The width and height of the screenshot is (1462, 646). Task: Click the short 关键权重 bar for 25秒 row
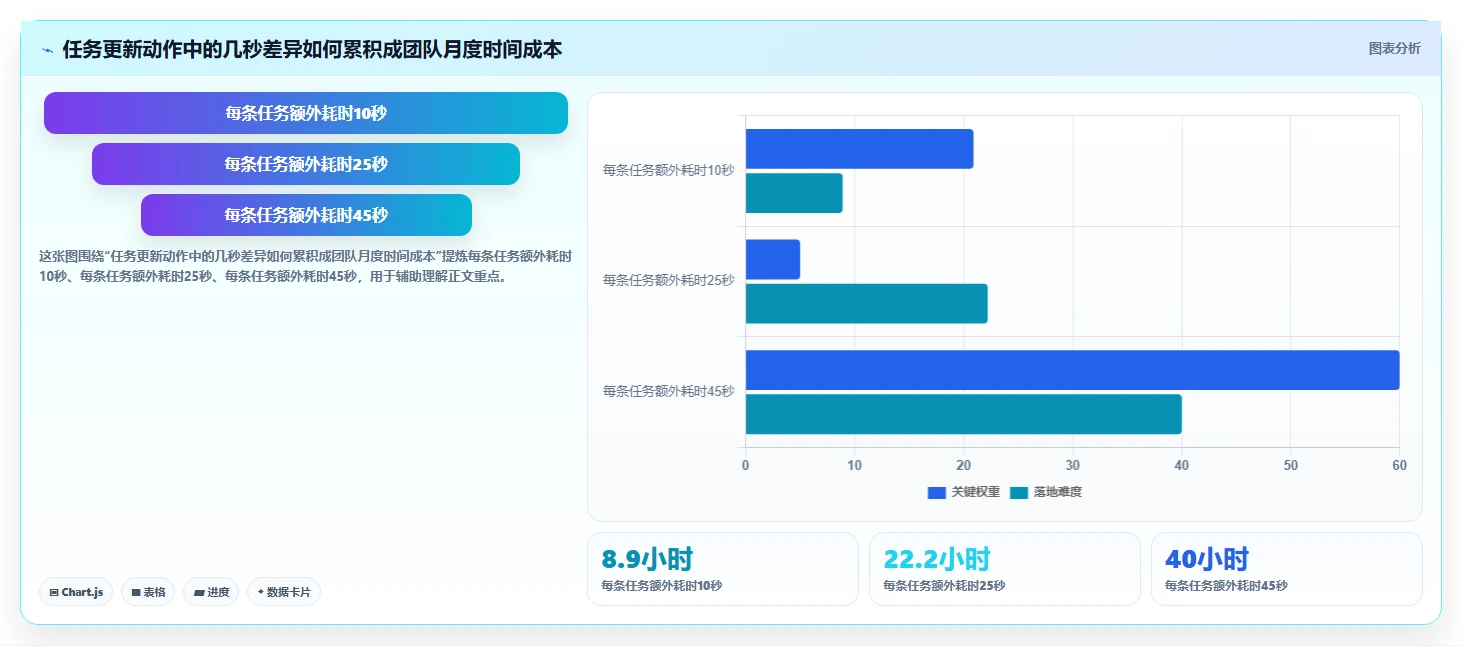(x=773, y=259)
